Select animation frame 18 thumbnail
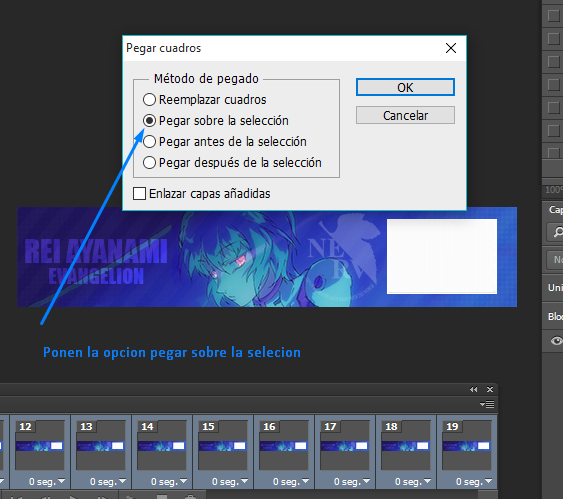This screenshot has height=499, width=563. tap(406, 445)
